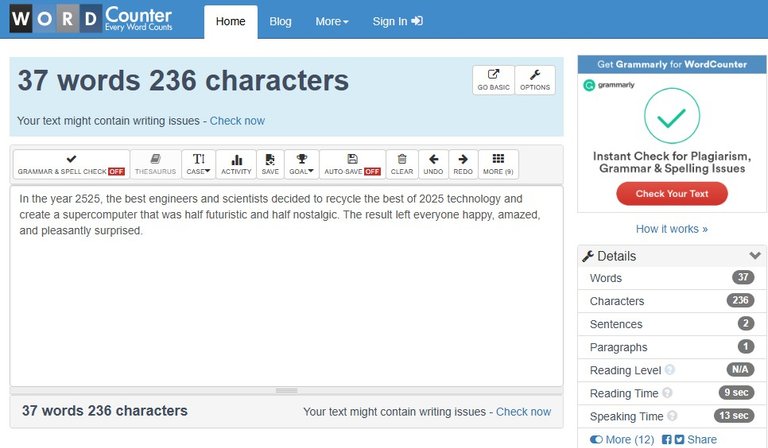Click the Undo arrow
This screenshot has height=448, width=768.
433,165
